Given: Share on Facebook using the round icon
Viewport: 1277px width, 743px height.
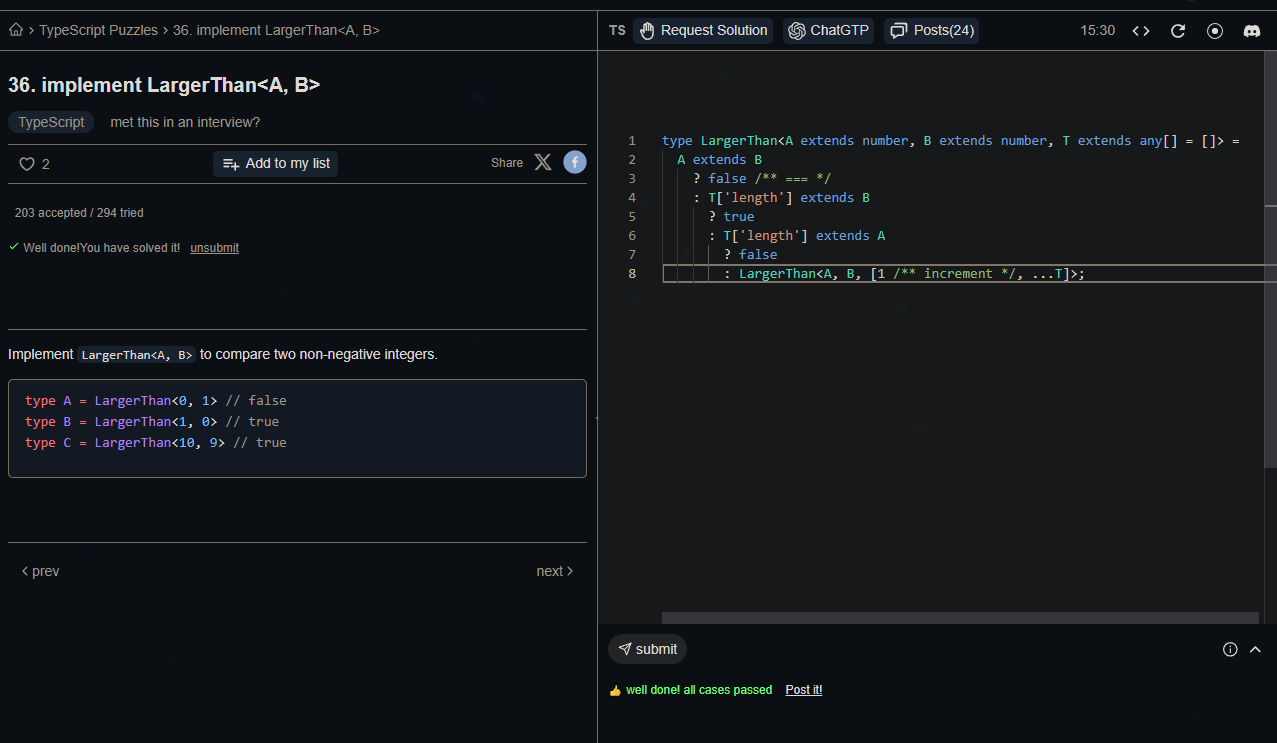Looking at the screenshot, I should (575, 162).
